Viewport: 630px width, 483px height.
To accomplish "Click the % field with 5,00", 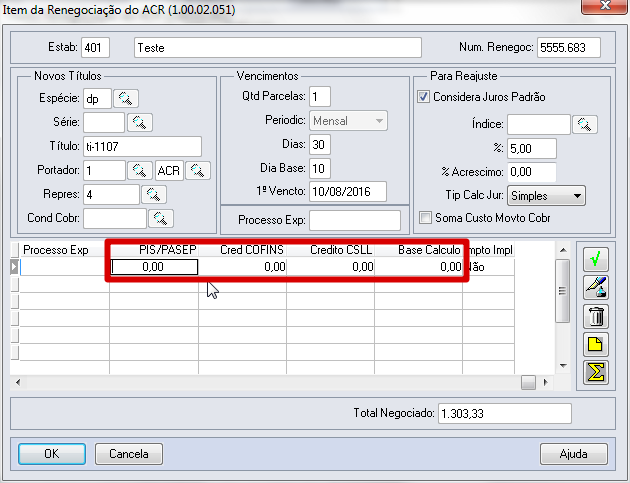I will (532, 149).
